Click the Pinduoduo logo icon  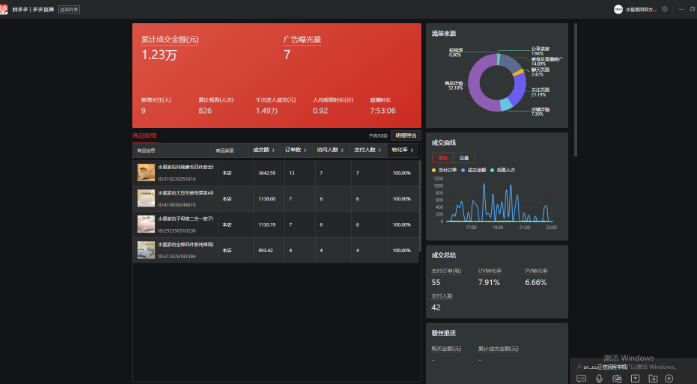tap(4, 9)
